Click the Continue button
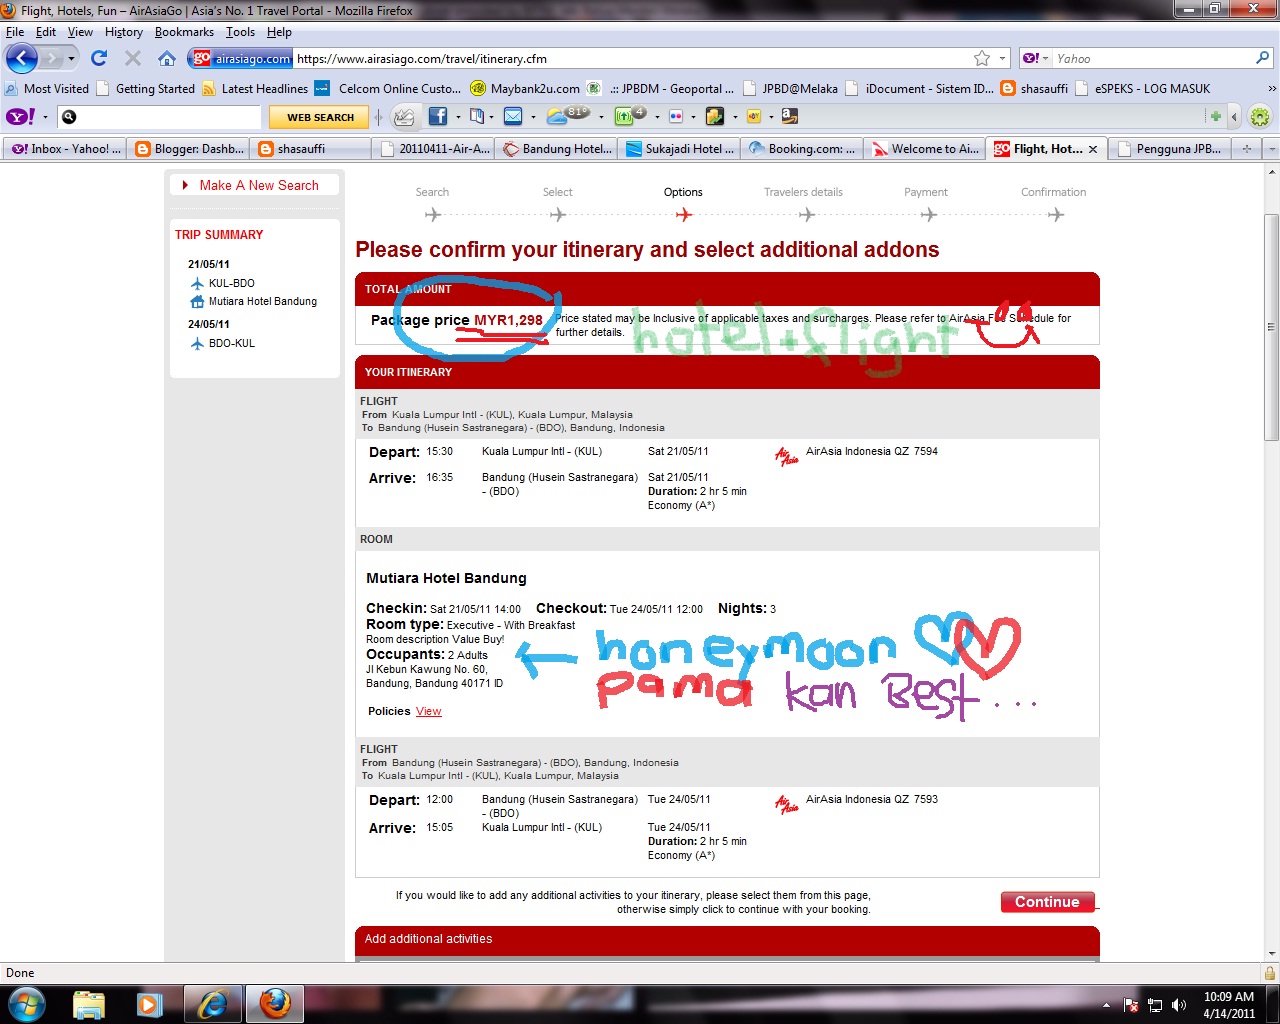 pos(1047,902)
